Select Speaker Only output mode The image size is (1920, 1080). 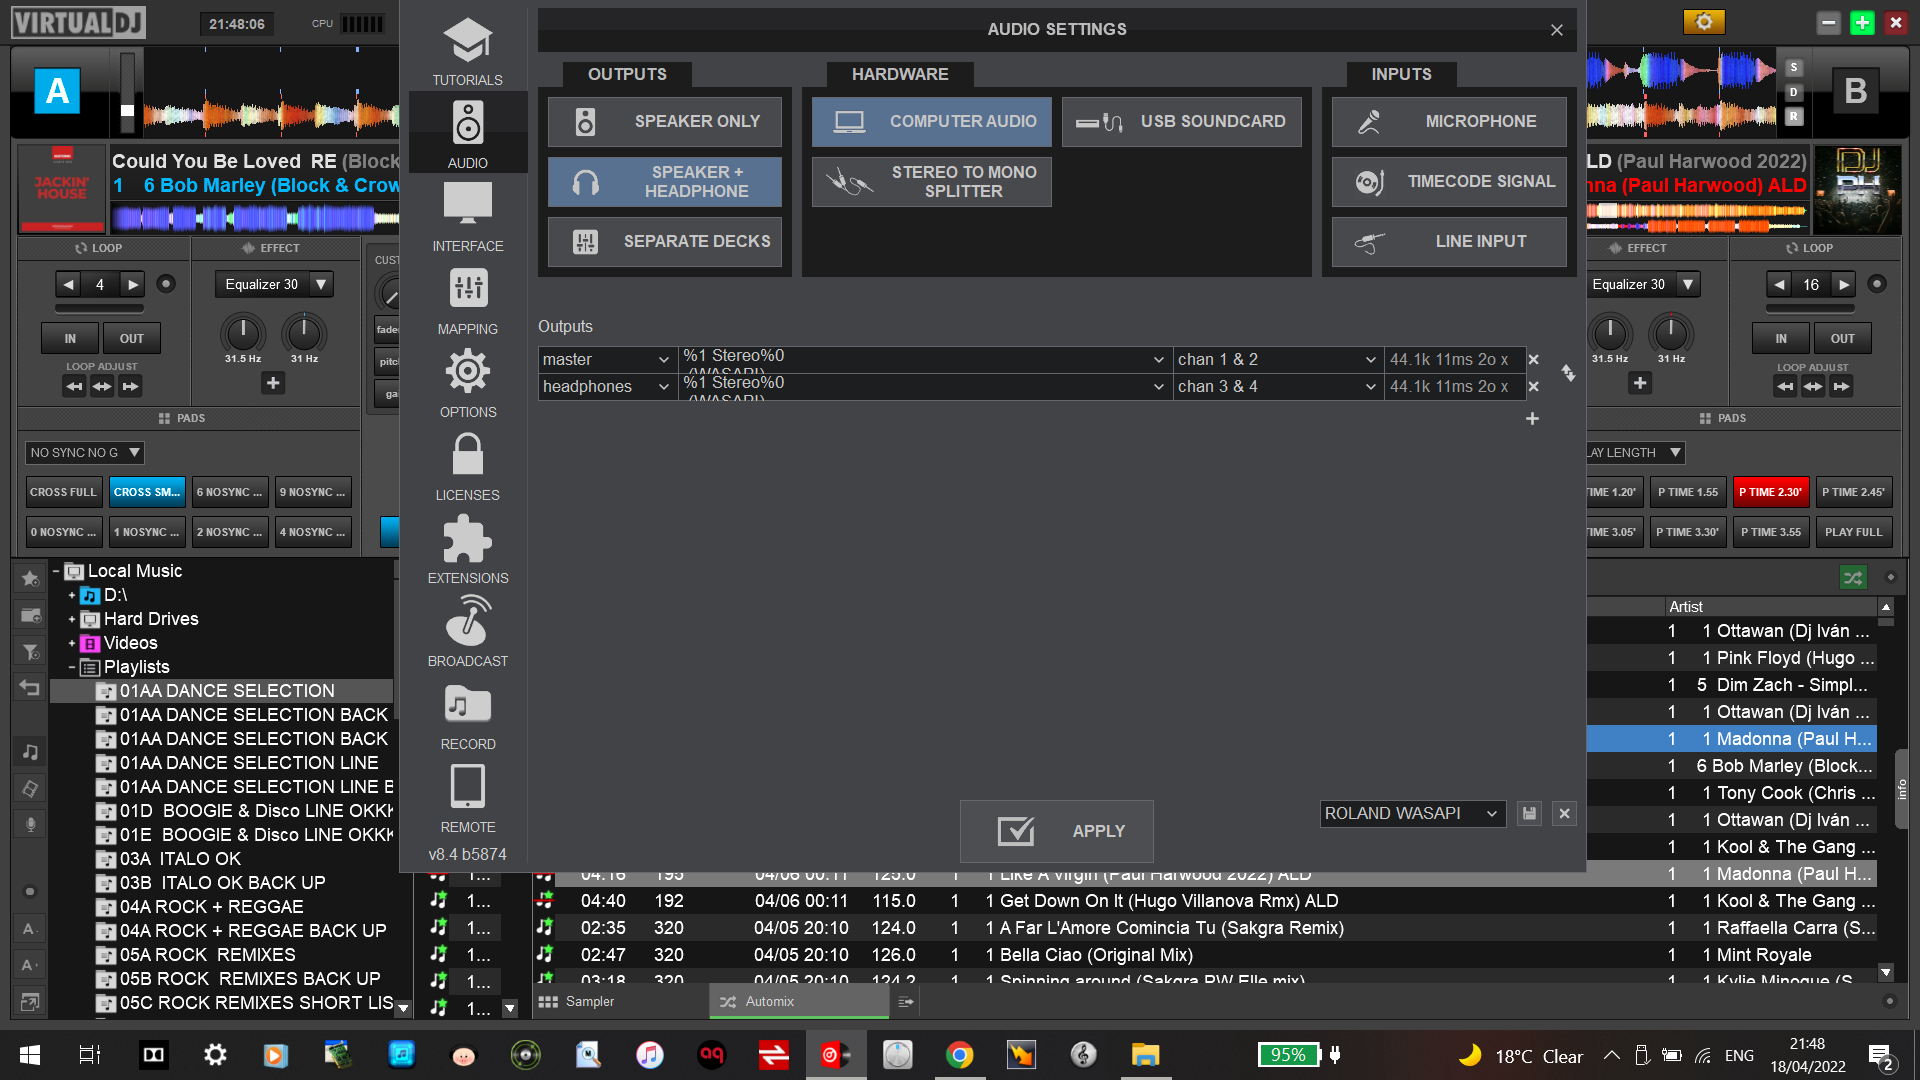664,122
